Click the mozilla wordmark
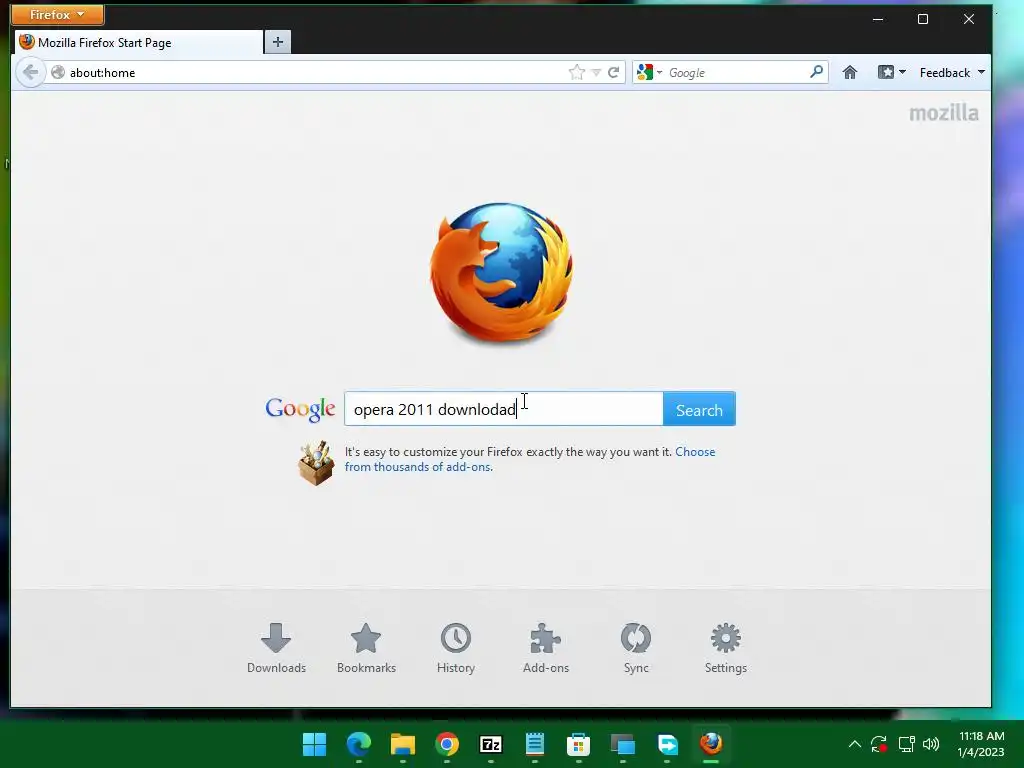The image size is (1024, 768). 944,113
